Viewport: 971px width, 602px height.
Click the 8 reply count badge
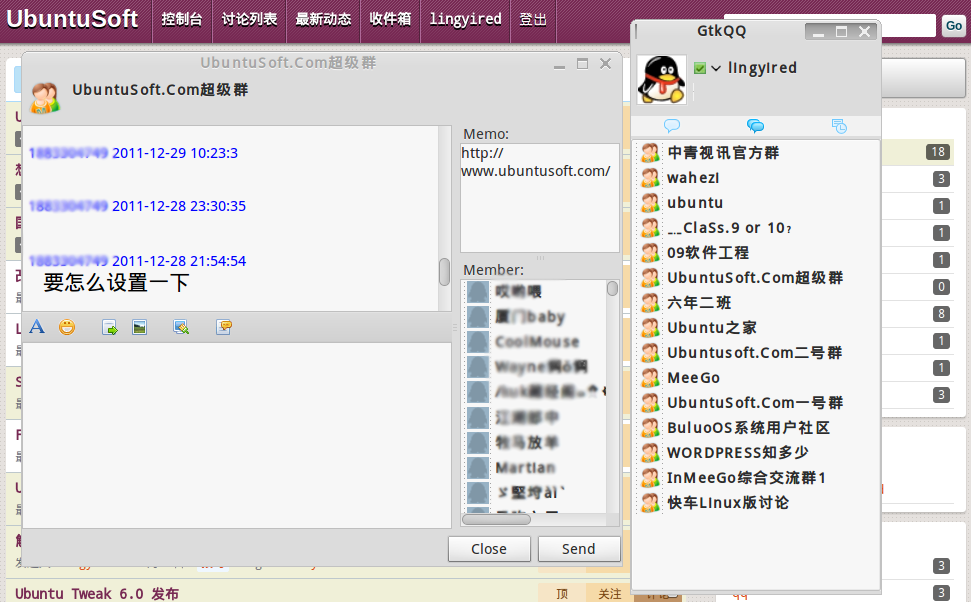pyautogui.click(x=941, y=314)
